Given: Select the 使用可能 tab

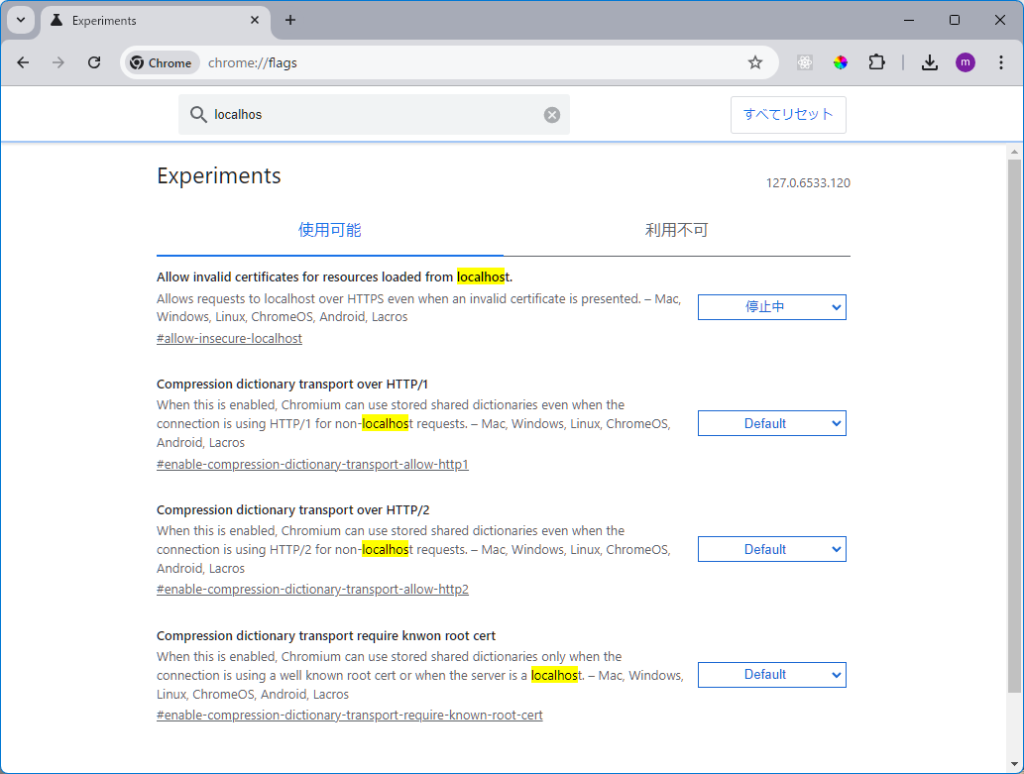Looking at the screenshot, I should [330, 230].
